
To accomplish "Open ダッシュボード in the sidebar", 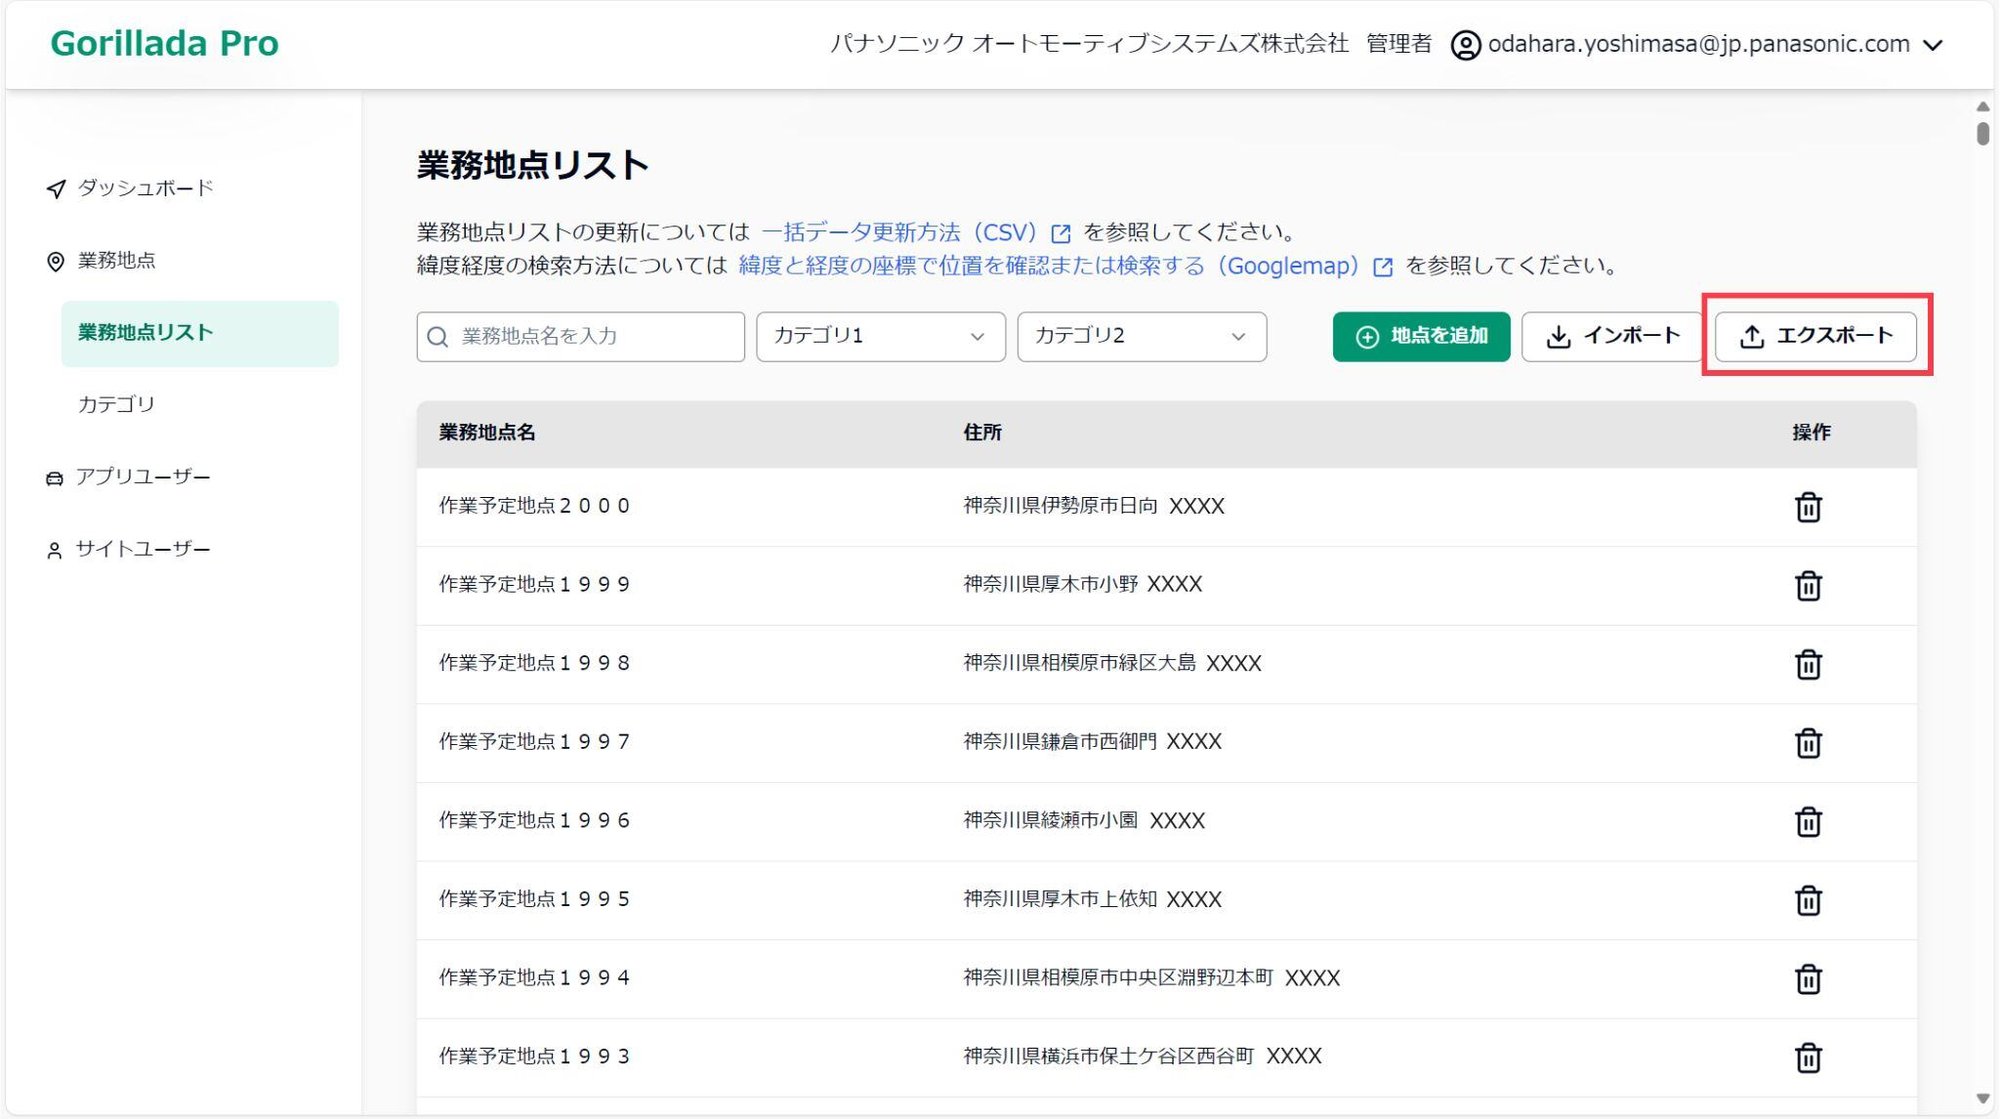I will [x=145, y=188].
